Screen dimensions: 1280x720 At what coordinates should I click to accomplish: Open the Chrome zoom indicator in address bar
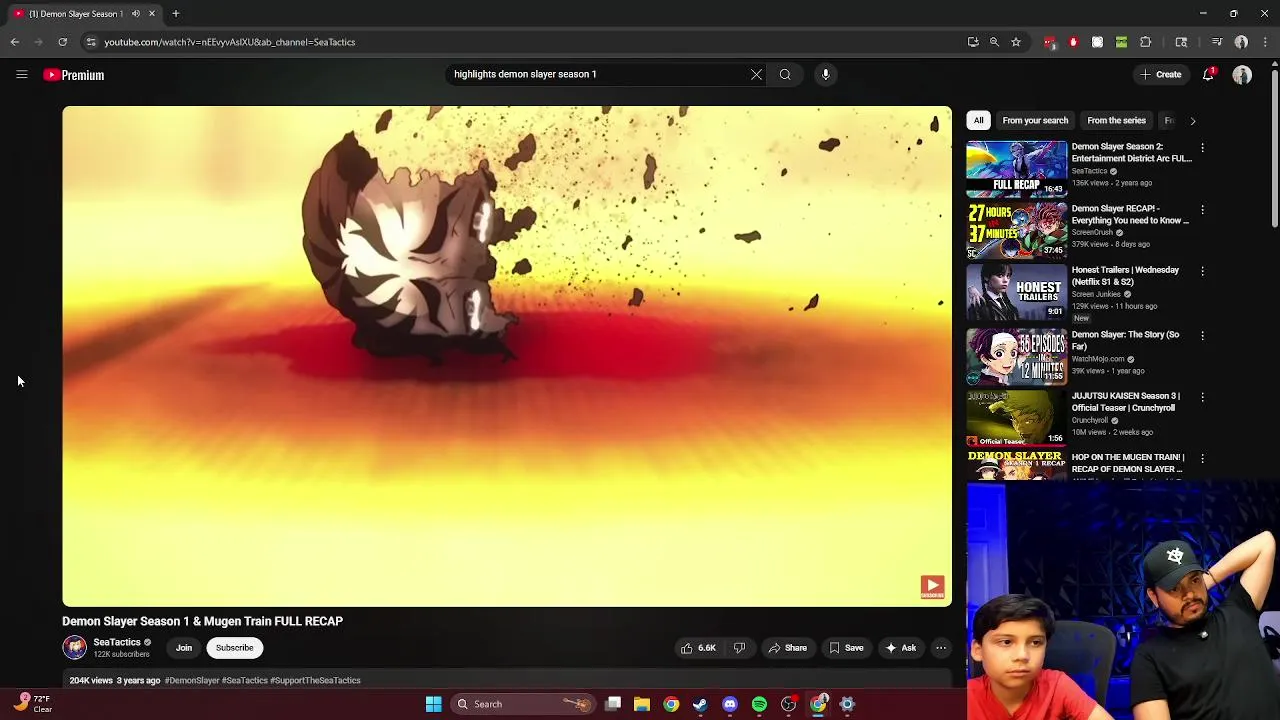click(x=994, y=42)
